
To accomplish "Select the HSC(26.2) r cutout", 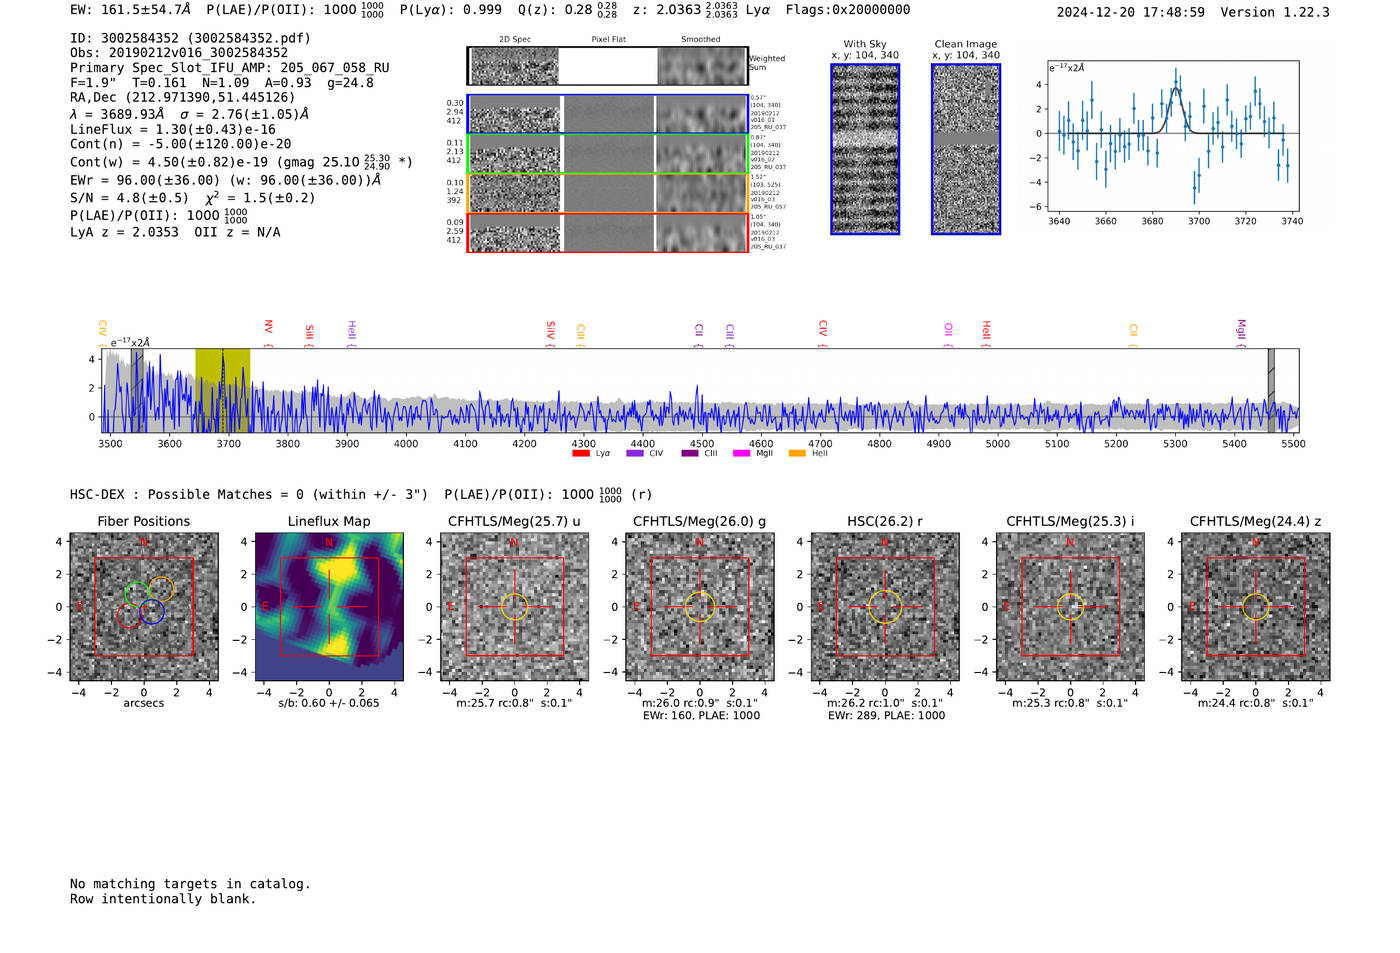I will point(885,607).
